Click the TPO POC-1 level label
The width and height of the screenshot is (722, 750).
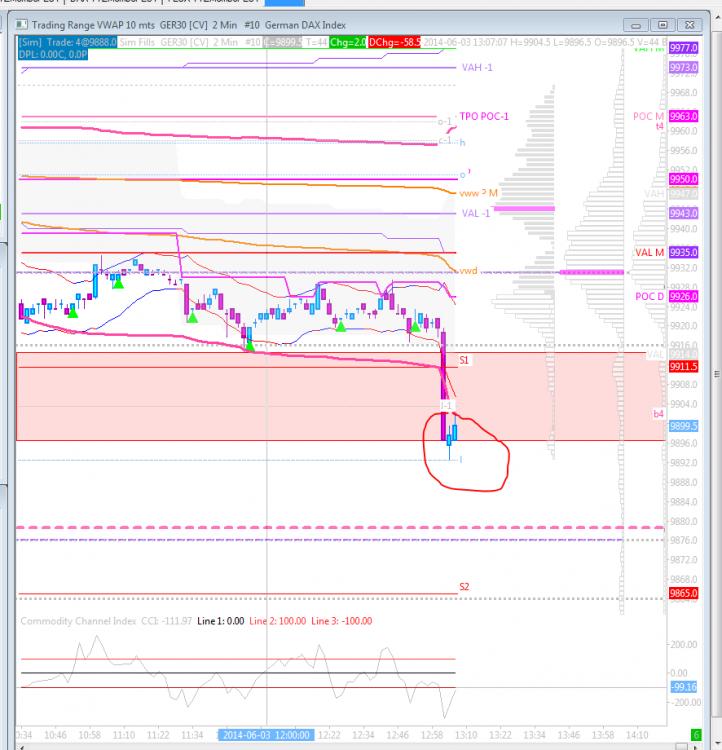(x=484, y=116)
